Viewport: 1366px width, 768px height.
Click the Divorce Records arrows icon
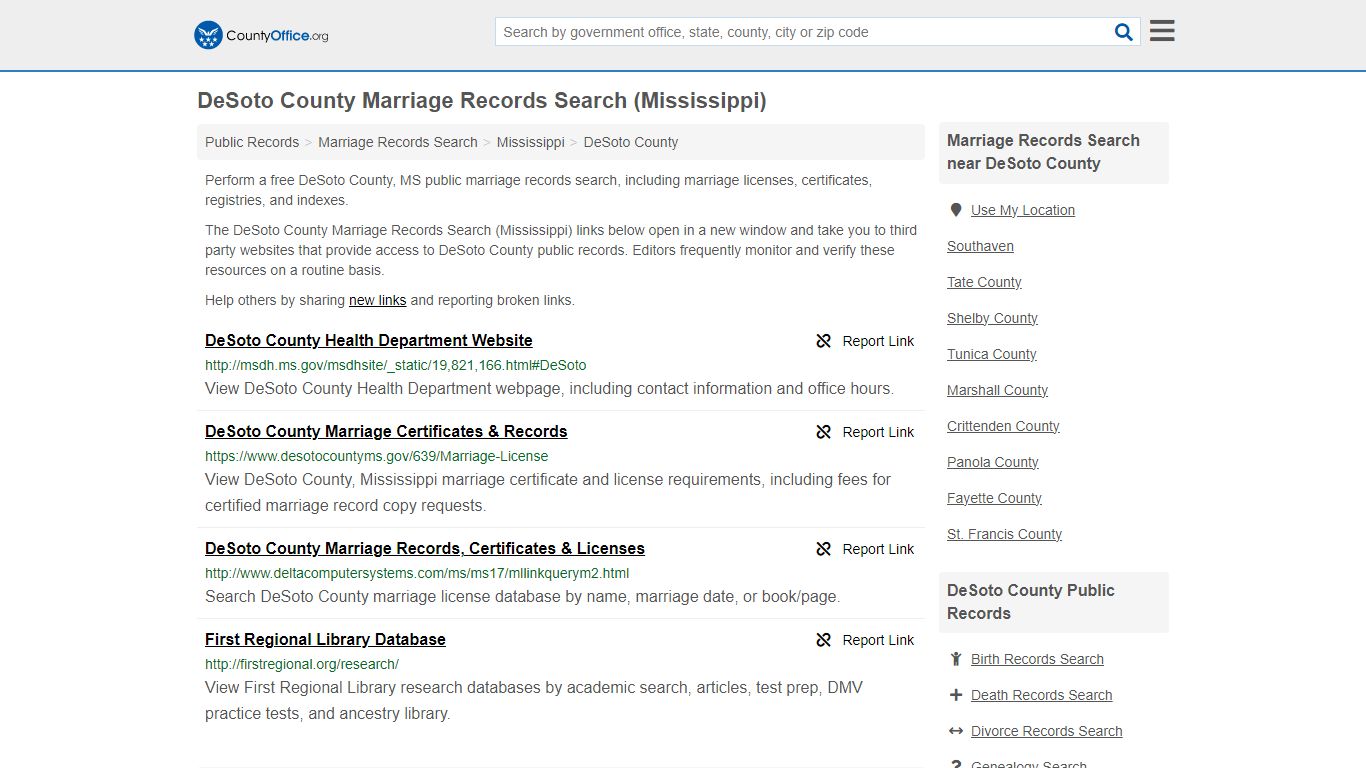(956, 731)
